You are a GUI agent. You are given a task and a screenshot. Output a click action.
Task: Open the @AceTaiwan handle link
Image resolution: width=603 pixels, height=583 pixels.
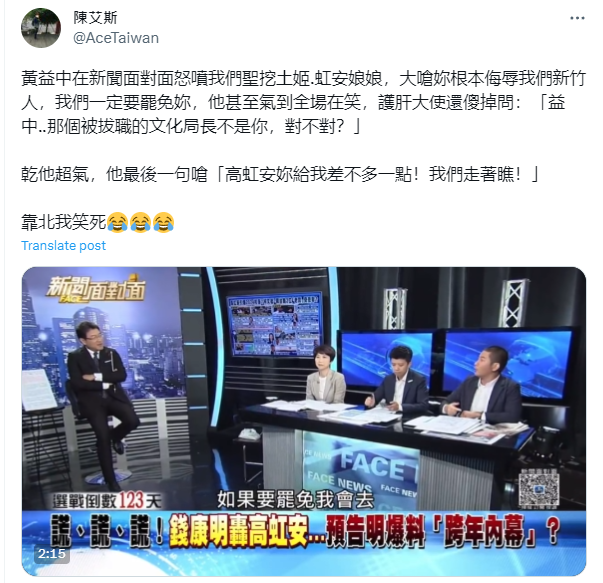(x=116, y=38)
